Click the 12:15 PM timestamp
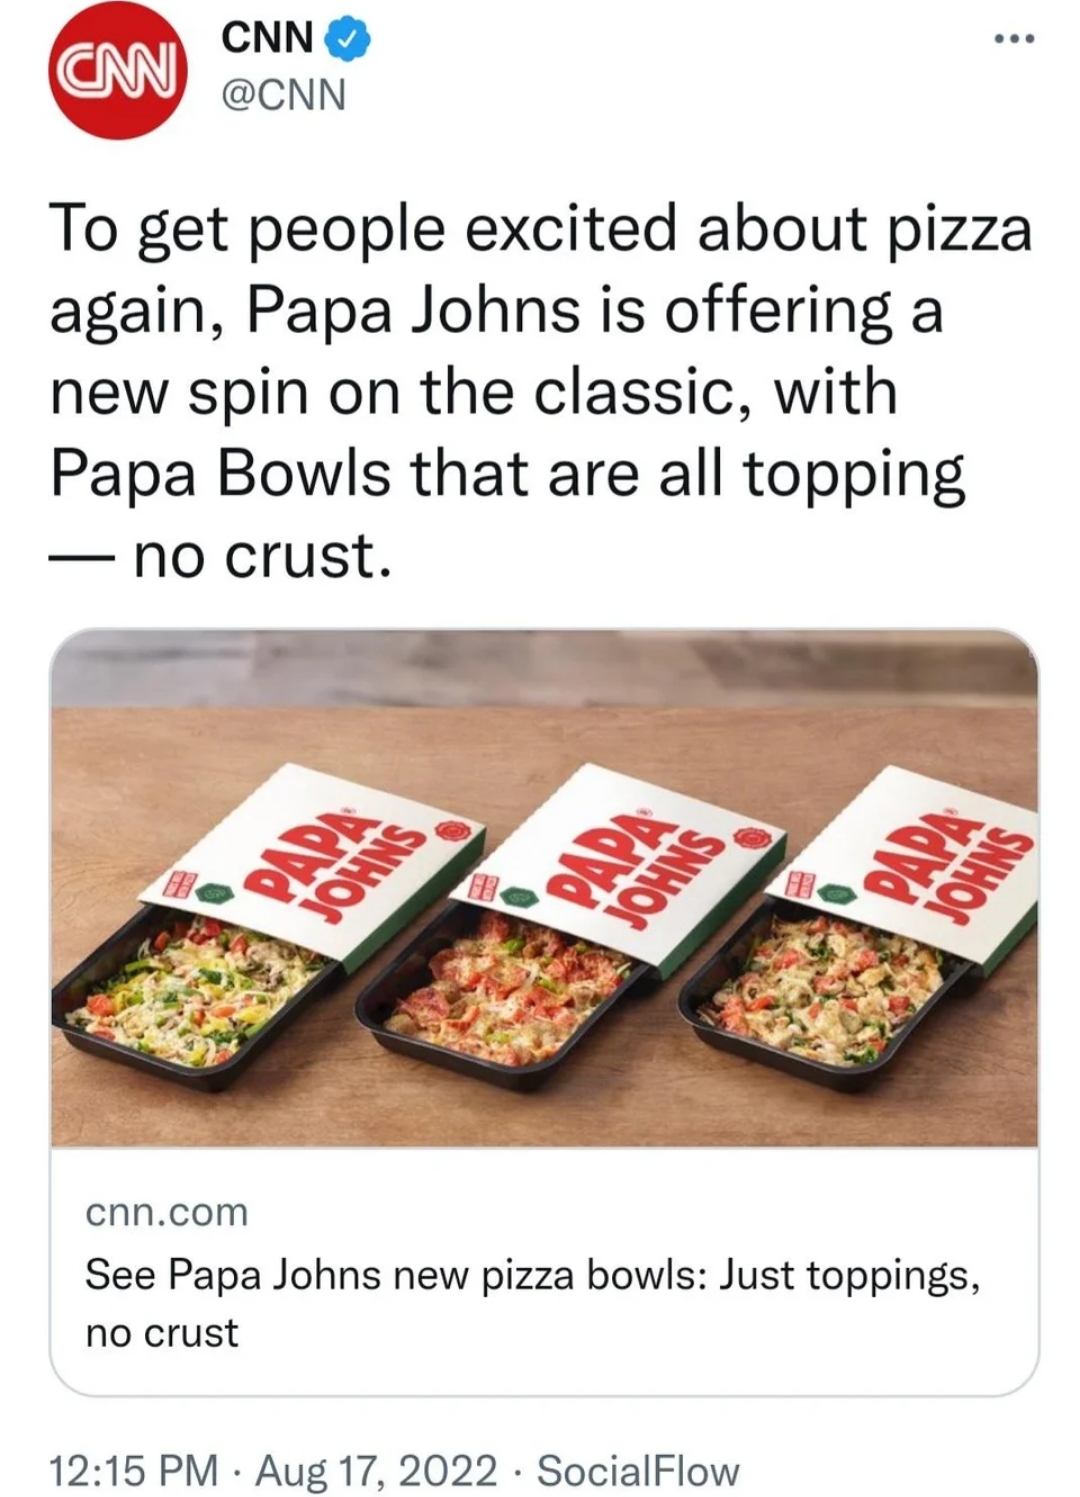This screenshot has height=1497, width=1080. tap(134, 1470)
